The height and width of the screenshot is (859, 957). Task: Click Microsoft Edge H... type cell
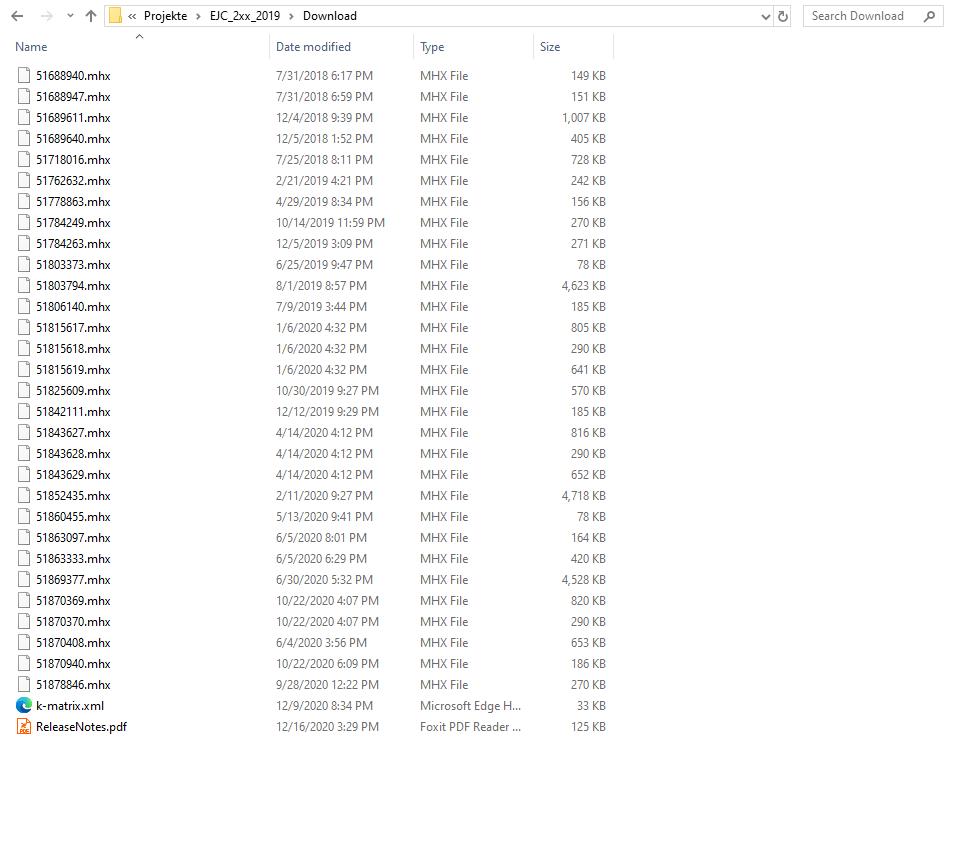point(470,706)
